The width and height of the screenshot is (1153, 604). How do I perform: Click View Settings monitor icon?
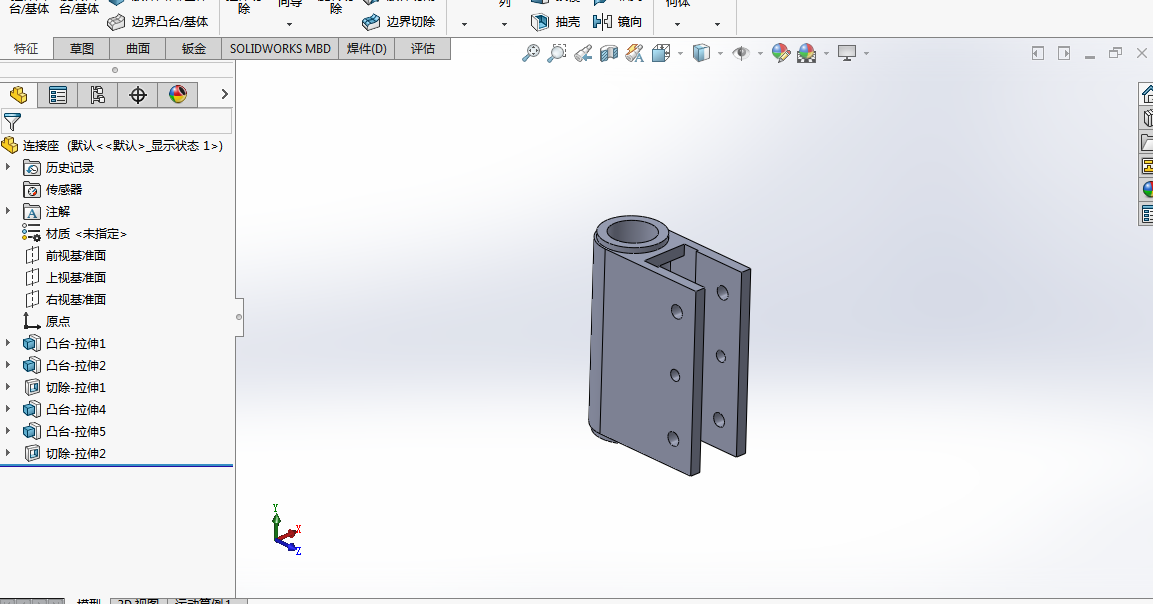coord(847,53)
